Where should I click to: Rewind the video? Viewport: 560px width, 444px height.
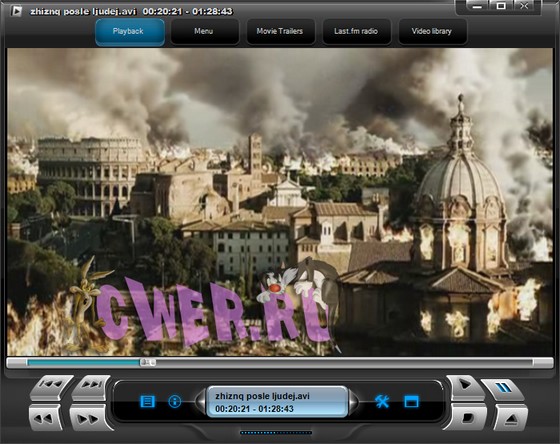[45, 418]
